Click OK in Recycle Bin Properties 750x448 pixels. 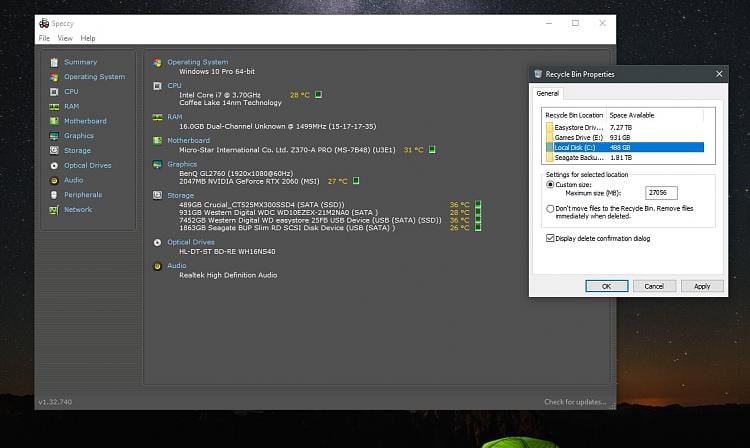pyautogui.click(x=607, y=286)
